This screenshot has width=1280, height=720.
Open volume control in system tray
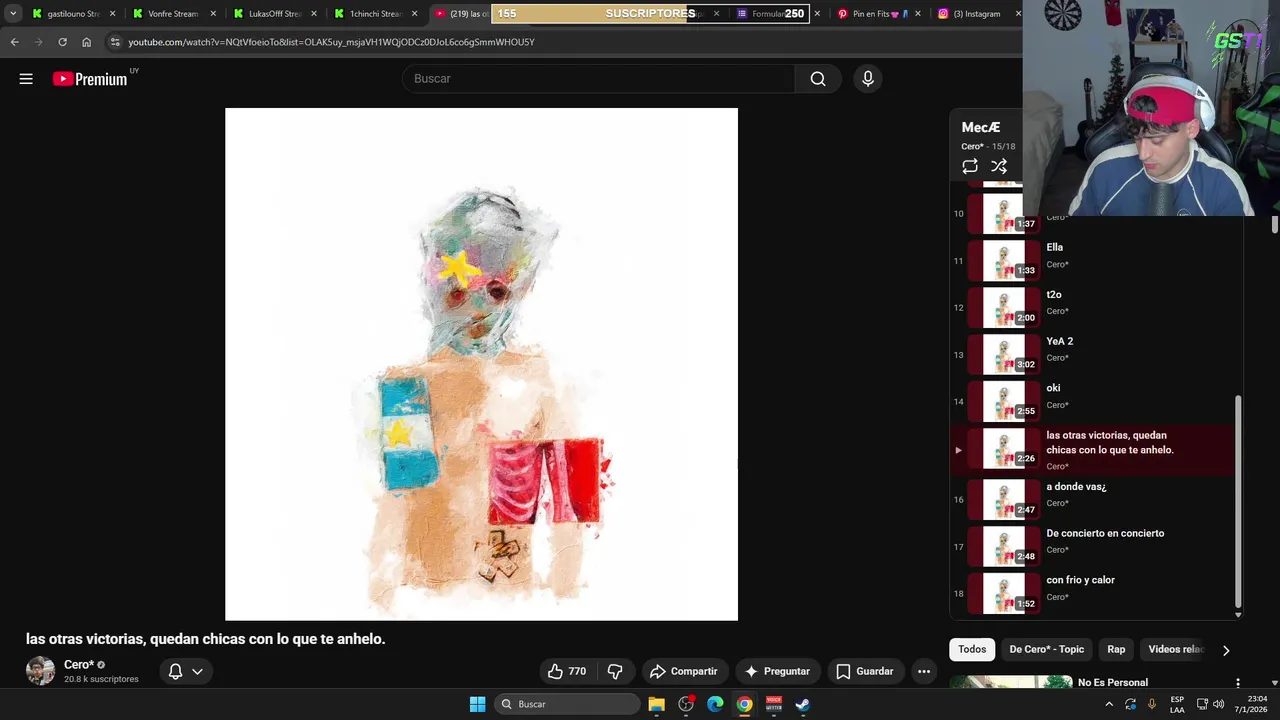pos(1218,704)
